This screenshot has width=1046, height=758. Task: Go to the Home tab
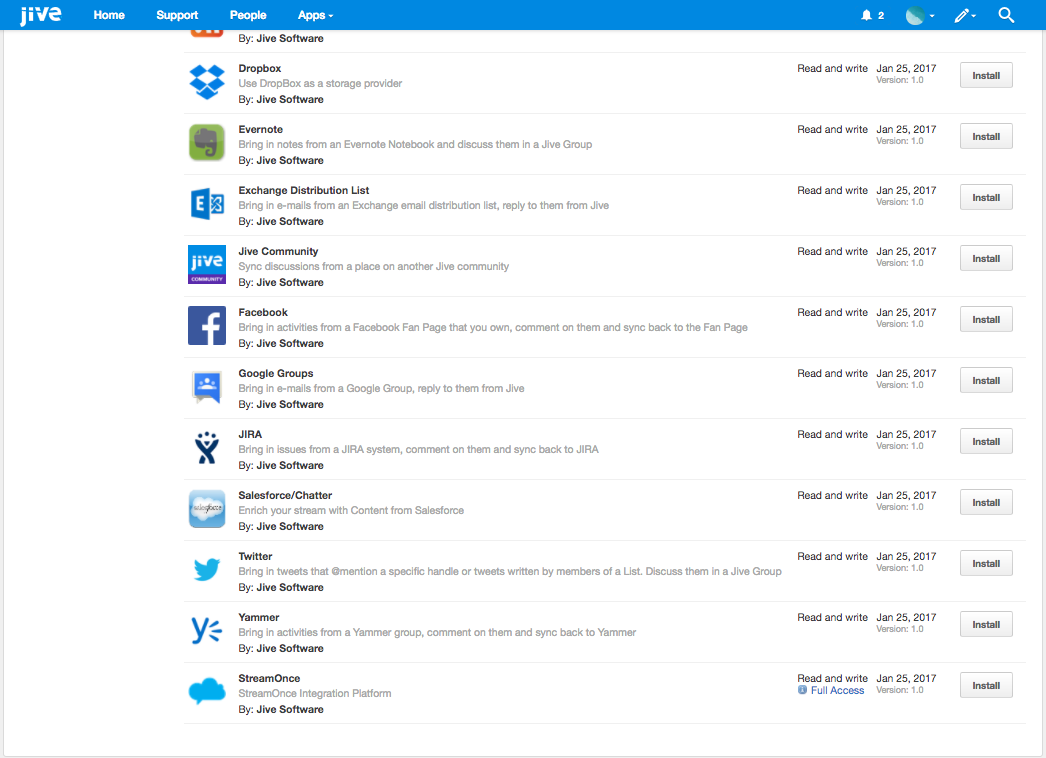(x=109, y=15)
